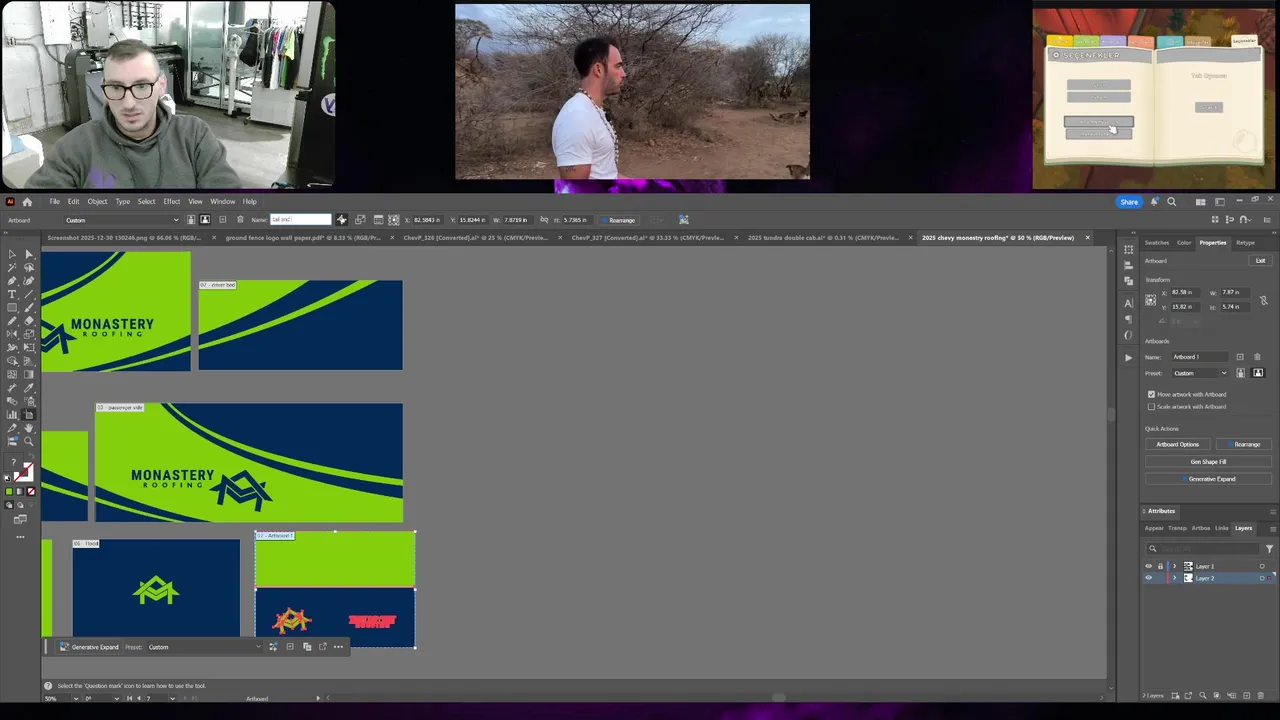Select the Rectangle tool
Screen dimensions: 1280x720
[12, 308]
